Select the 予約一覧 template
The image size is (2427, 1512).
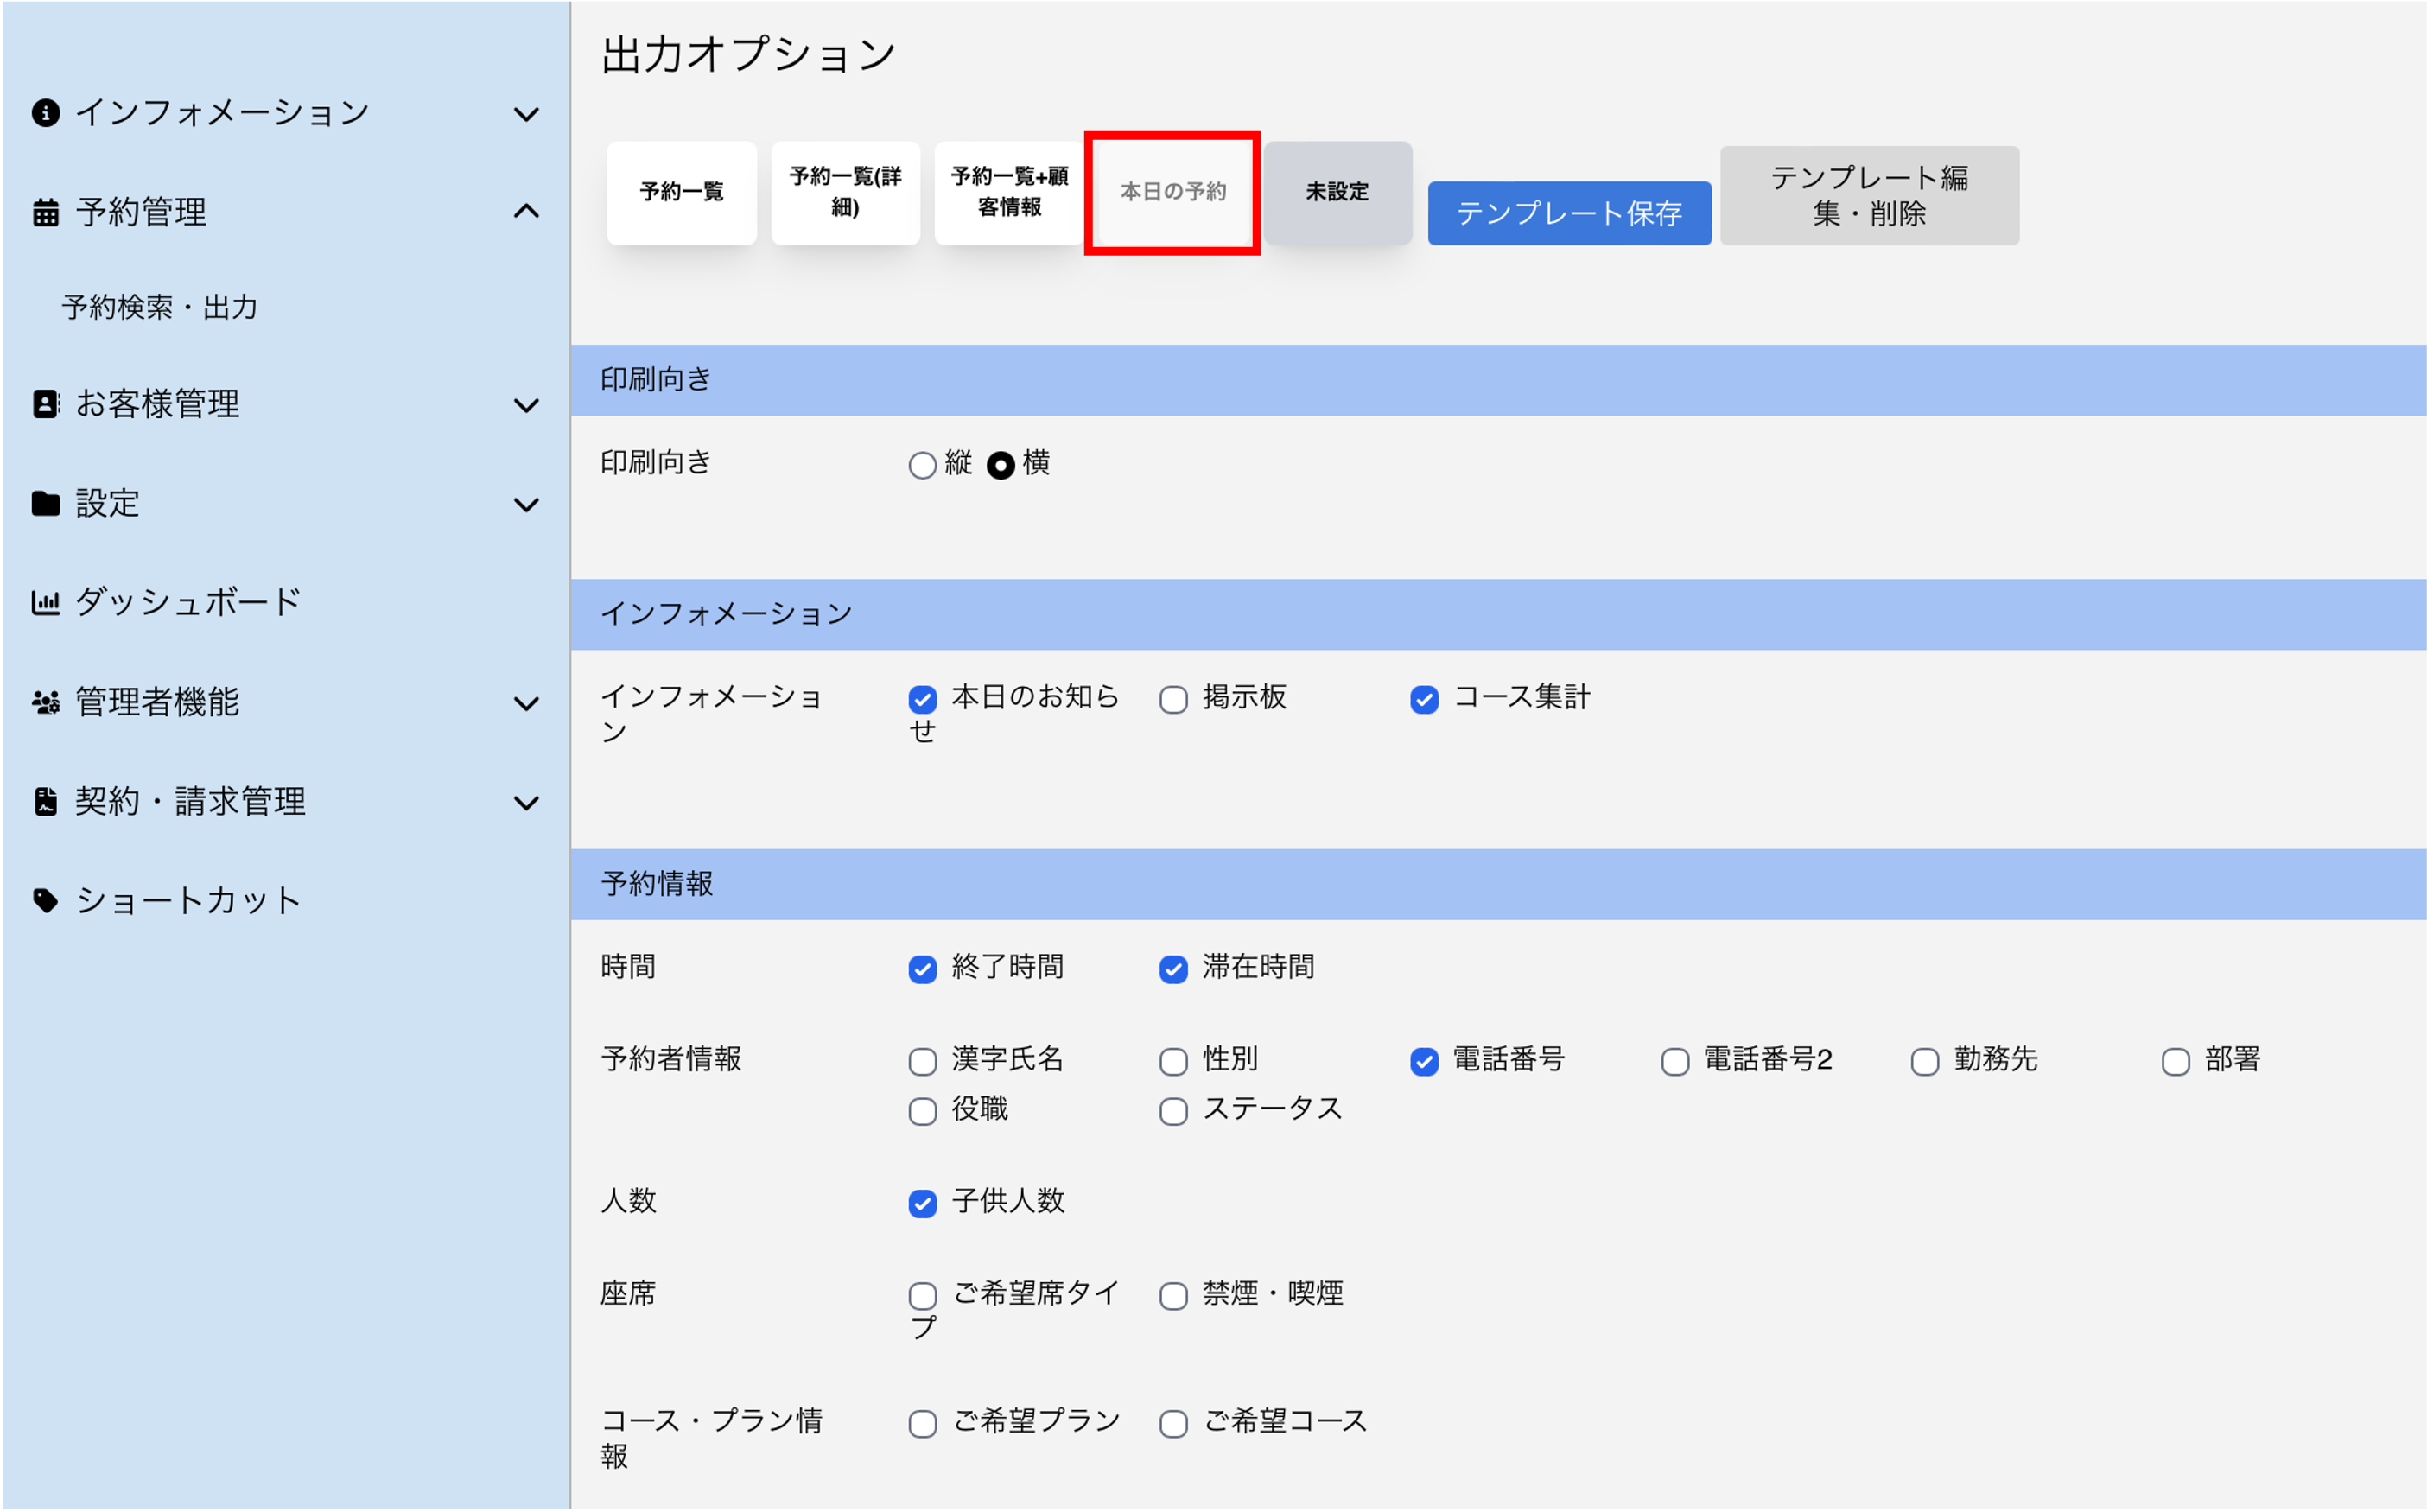[681, 192]
